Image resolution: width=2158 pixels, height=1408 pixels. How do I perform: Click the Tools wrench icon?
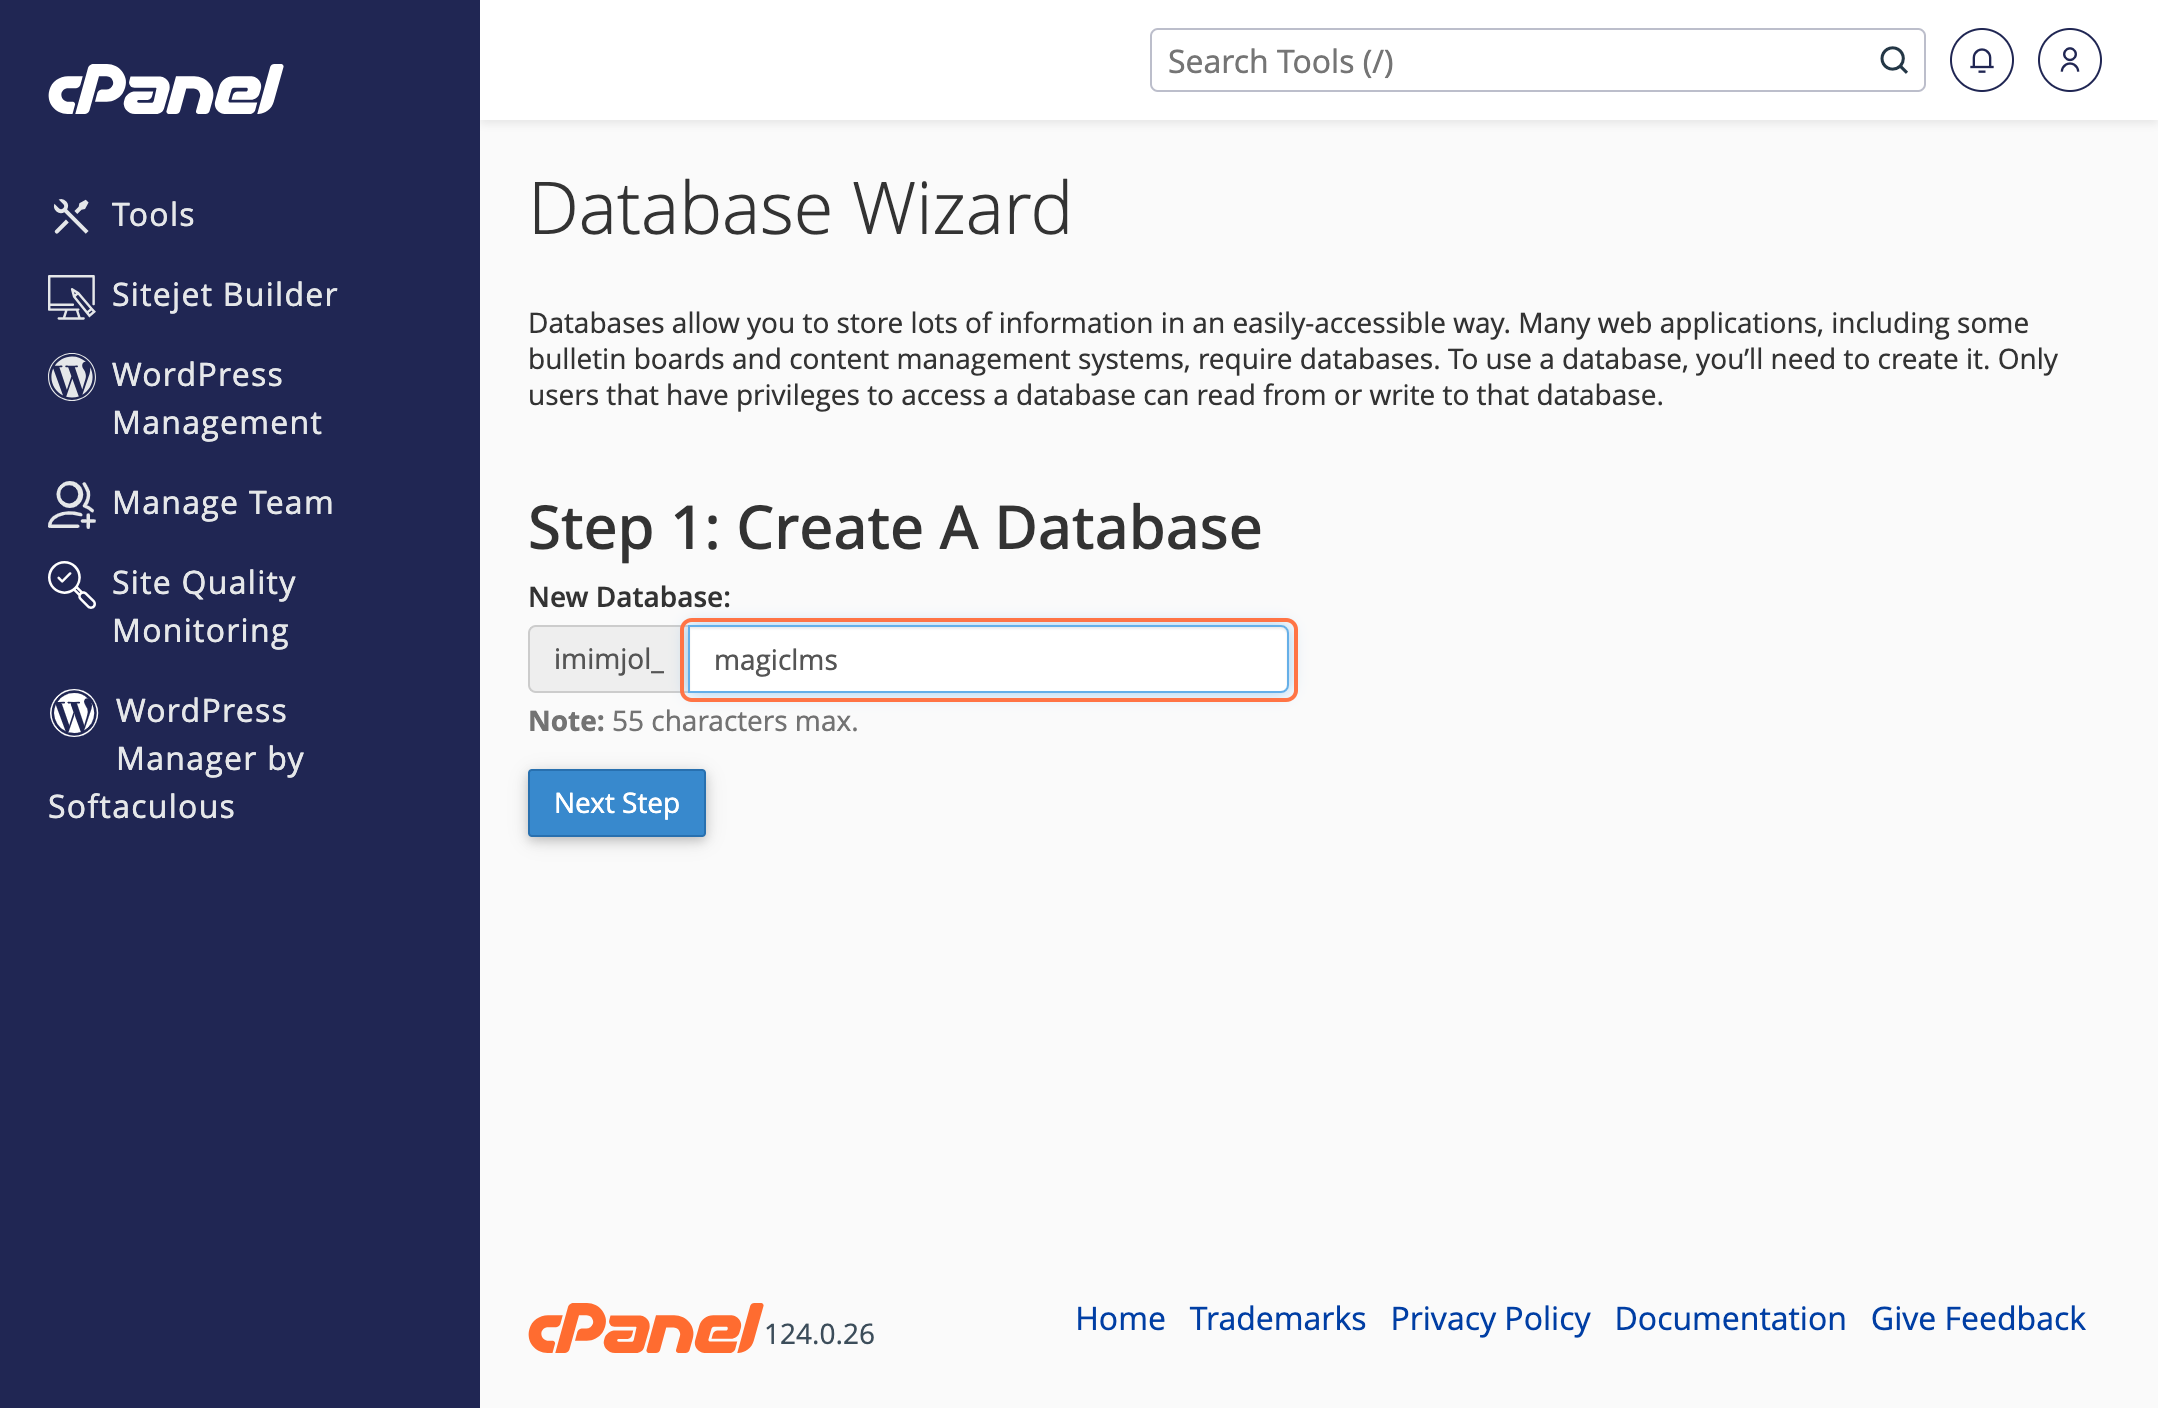(71, 215)
